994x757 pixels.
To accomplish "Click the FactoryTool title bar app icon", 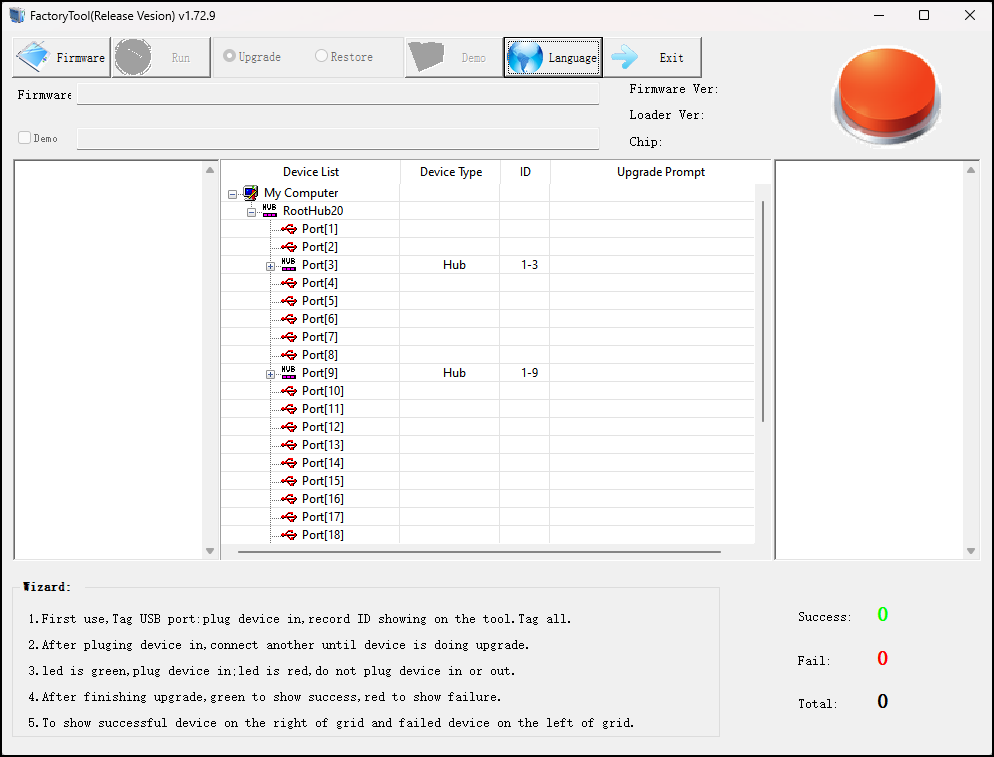I will click(x=17, y=15).
